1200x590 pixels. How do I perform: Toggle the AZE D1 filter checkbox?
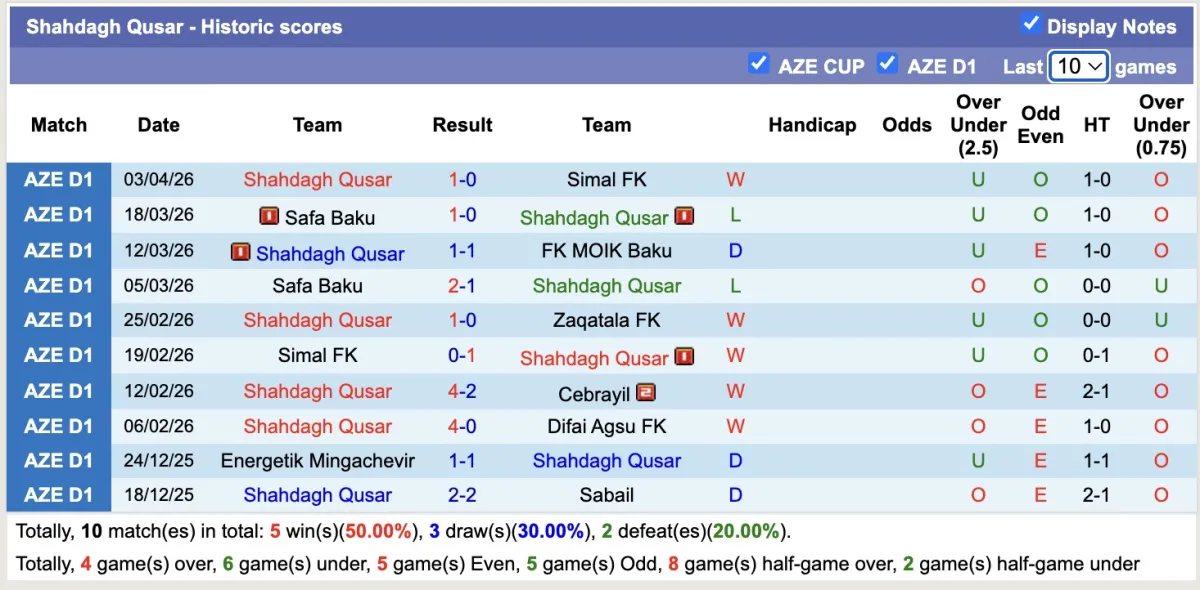887,64
